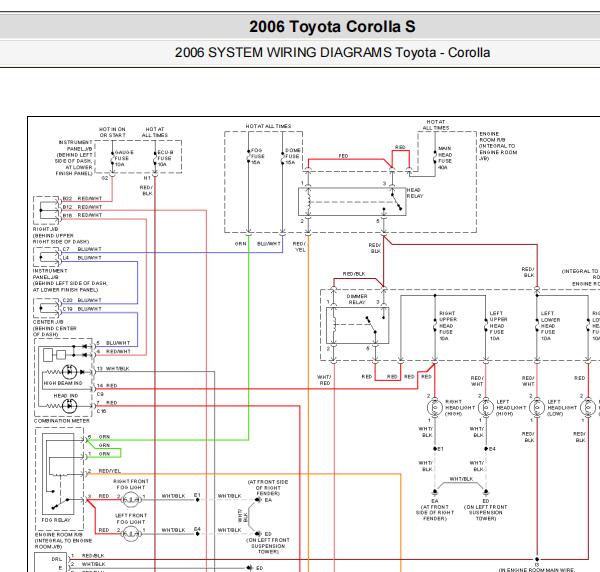
Task: Select the DRL connector label
Action: pyautogui.click(x=57, y=559)
